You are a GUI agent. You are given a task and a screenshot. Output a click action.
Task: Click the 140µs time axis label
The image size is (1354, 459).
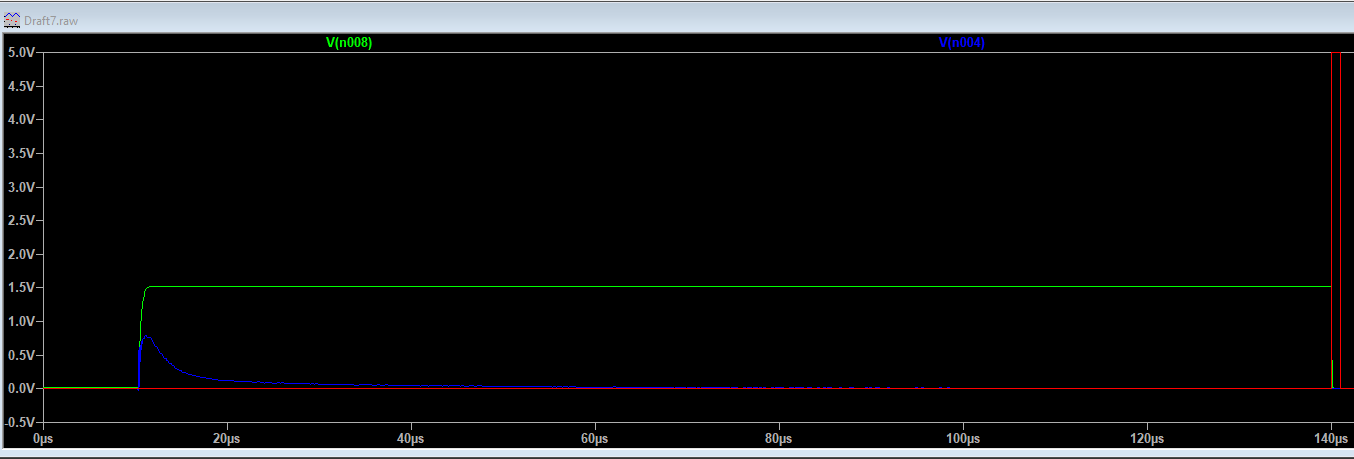(x=1330, y=439)
